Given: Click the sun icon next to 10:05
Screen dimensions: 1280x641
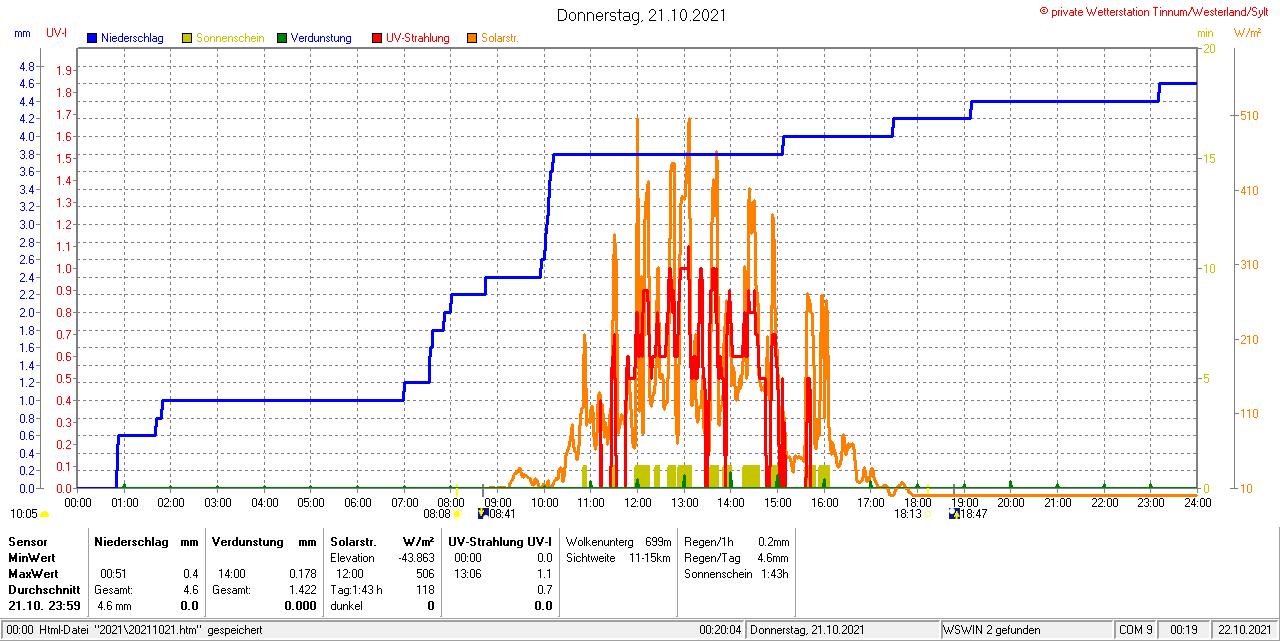Looking at the screenshot, I should click(x=45, y=515).
